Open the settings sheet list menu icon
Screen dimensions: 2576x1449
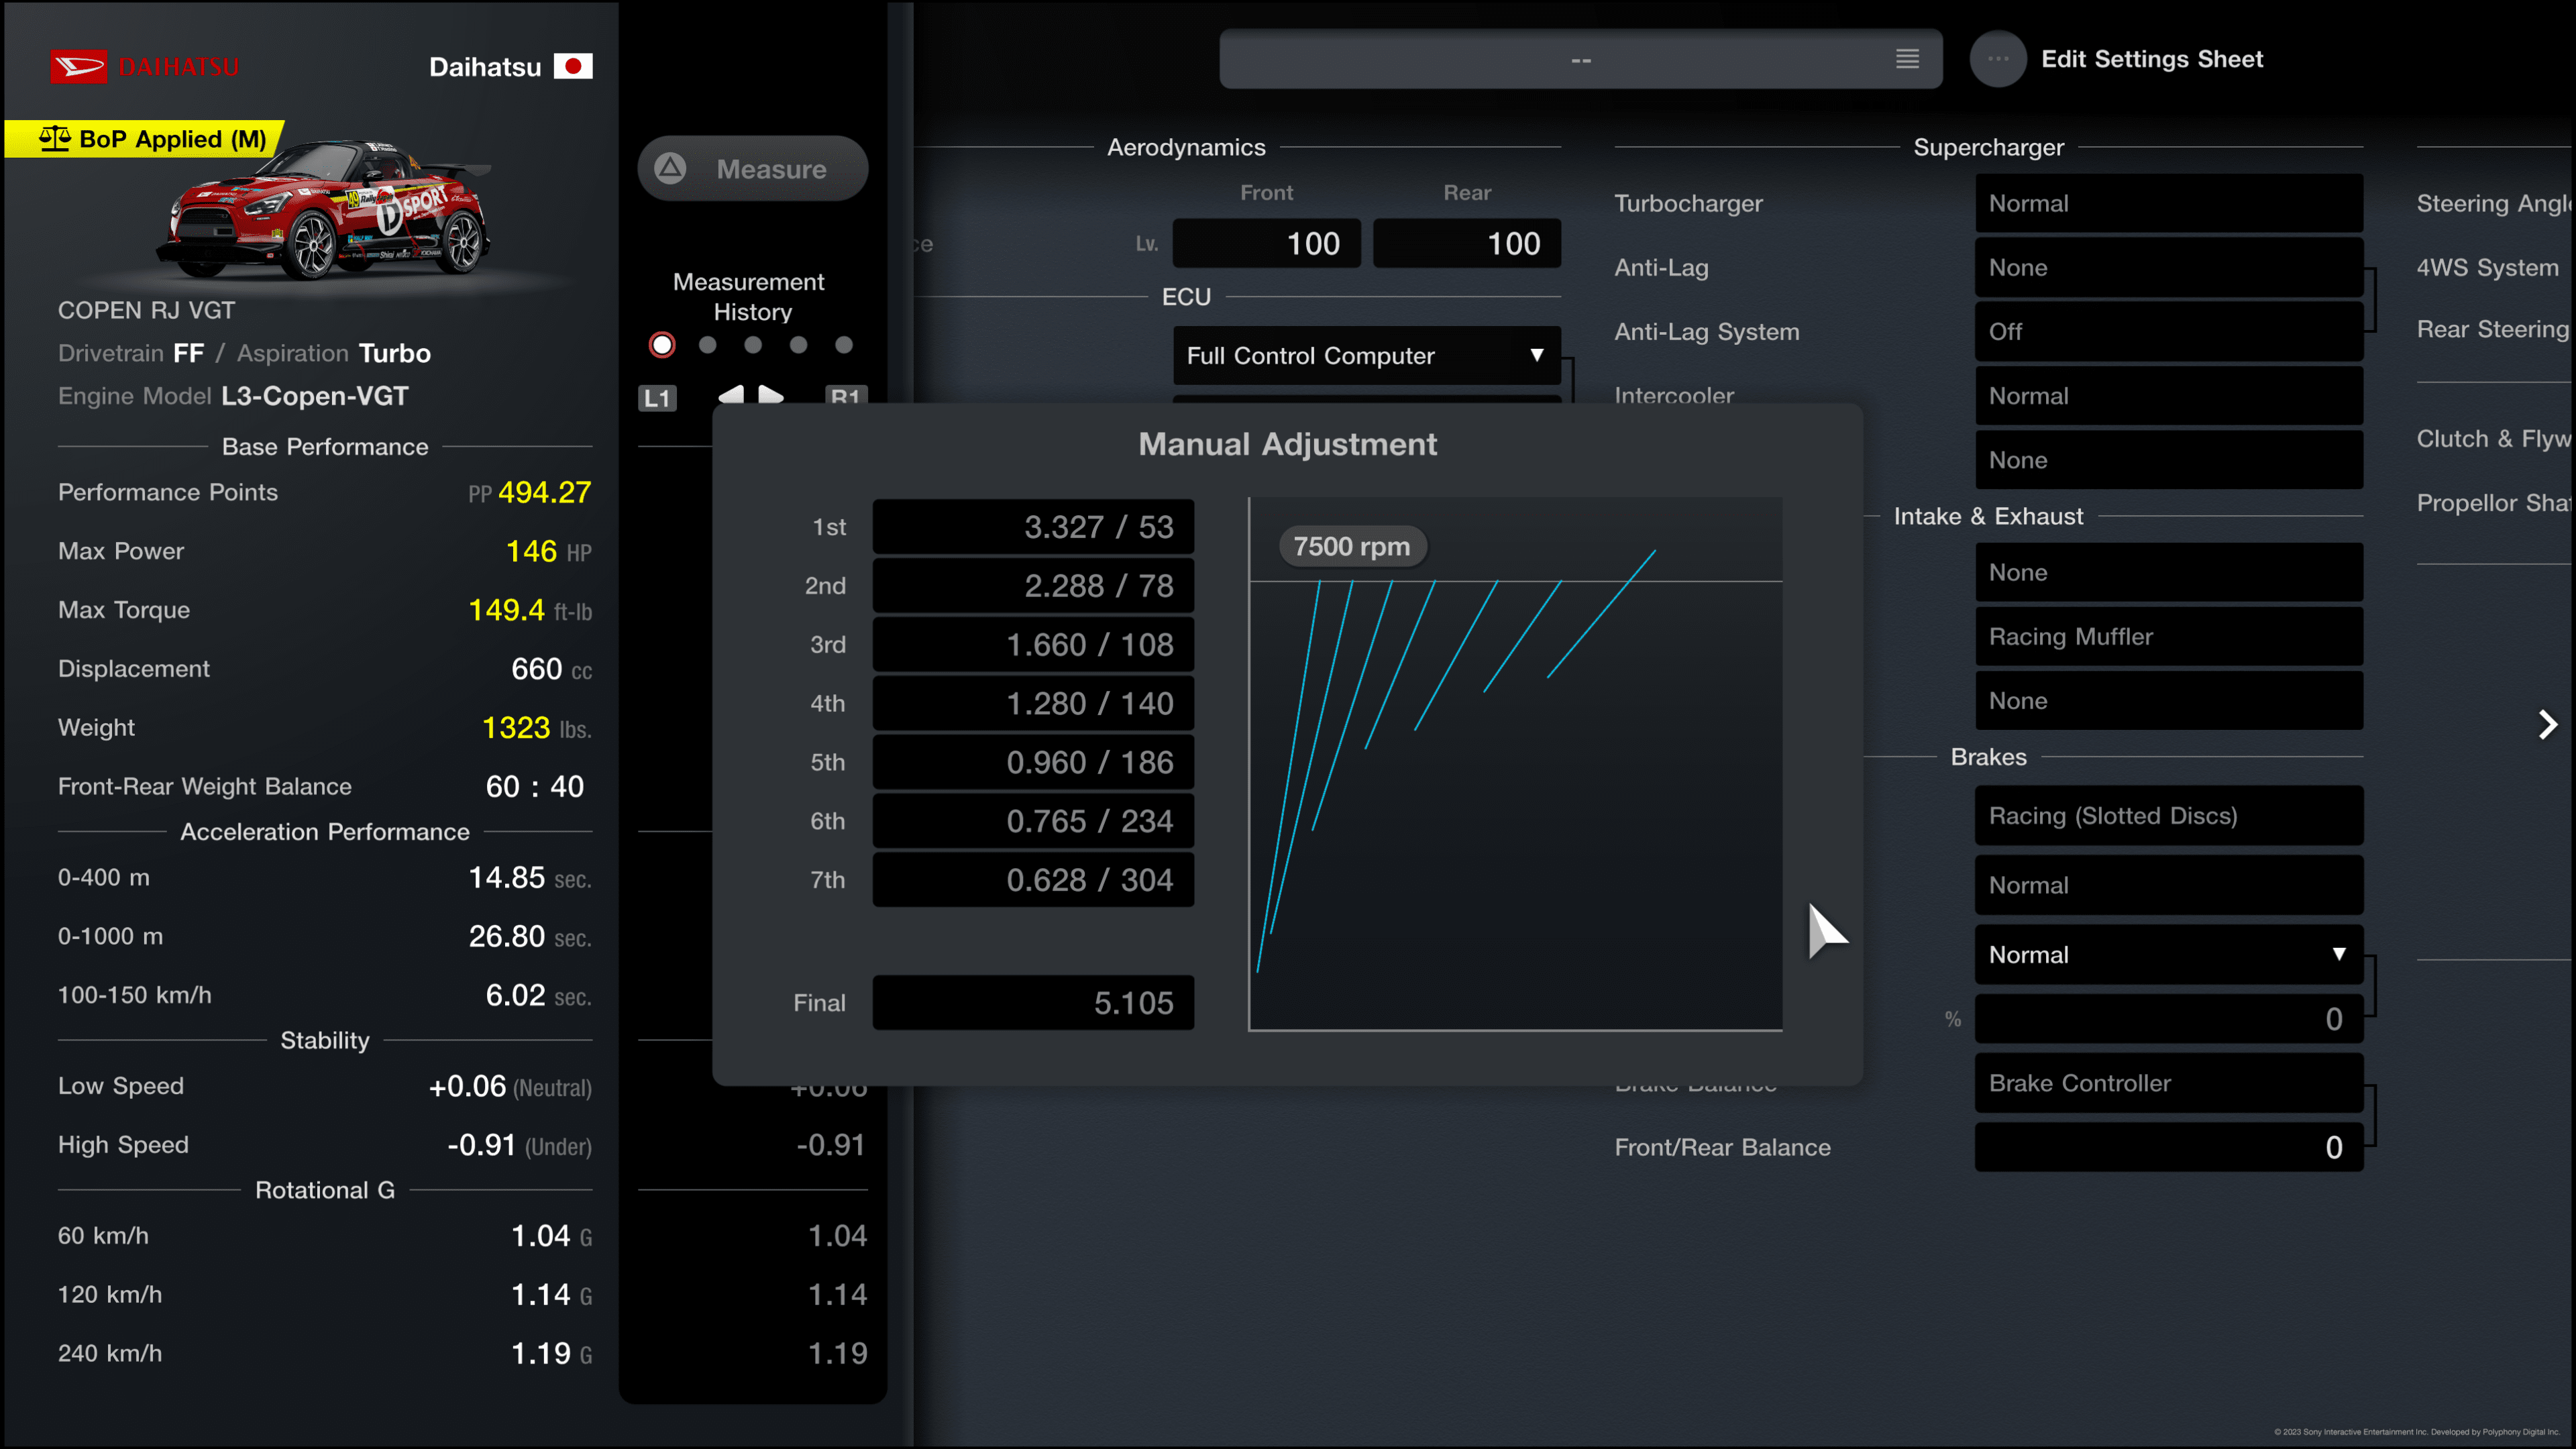pyautogui.click(x=1907, y=59)
